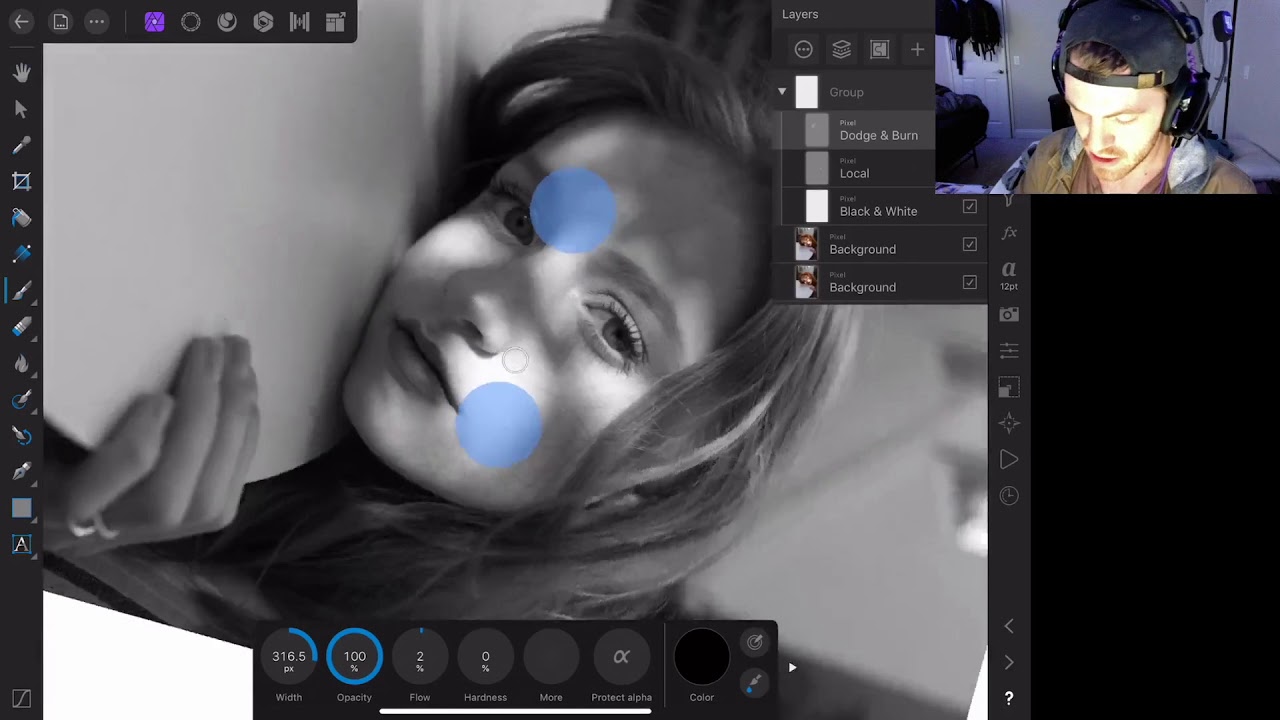Click the redo right chevron
The width and height of the screenshot is (1280, 720).
1009,662
